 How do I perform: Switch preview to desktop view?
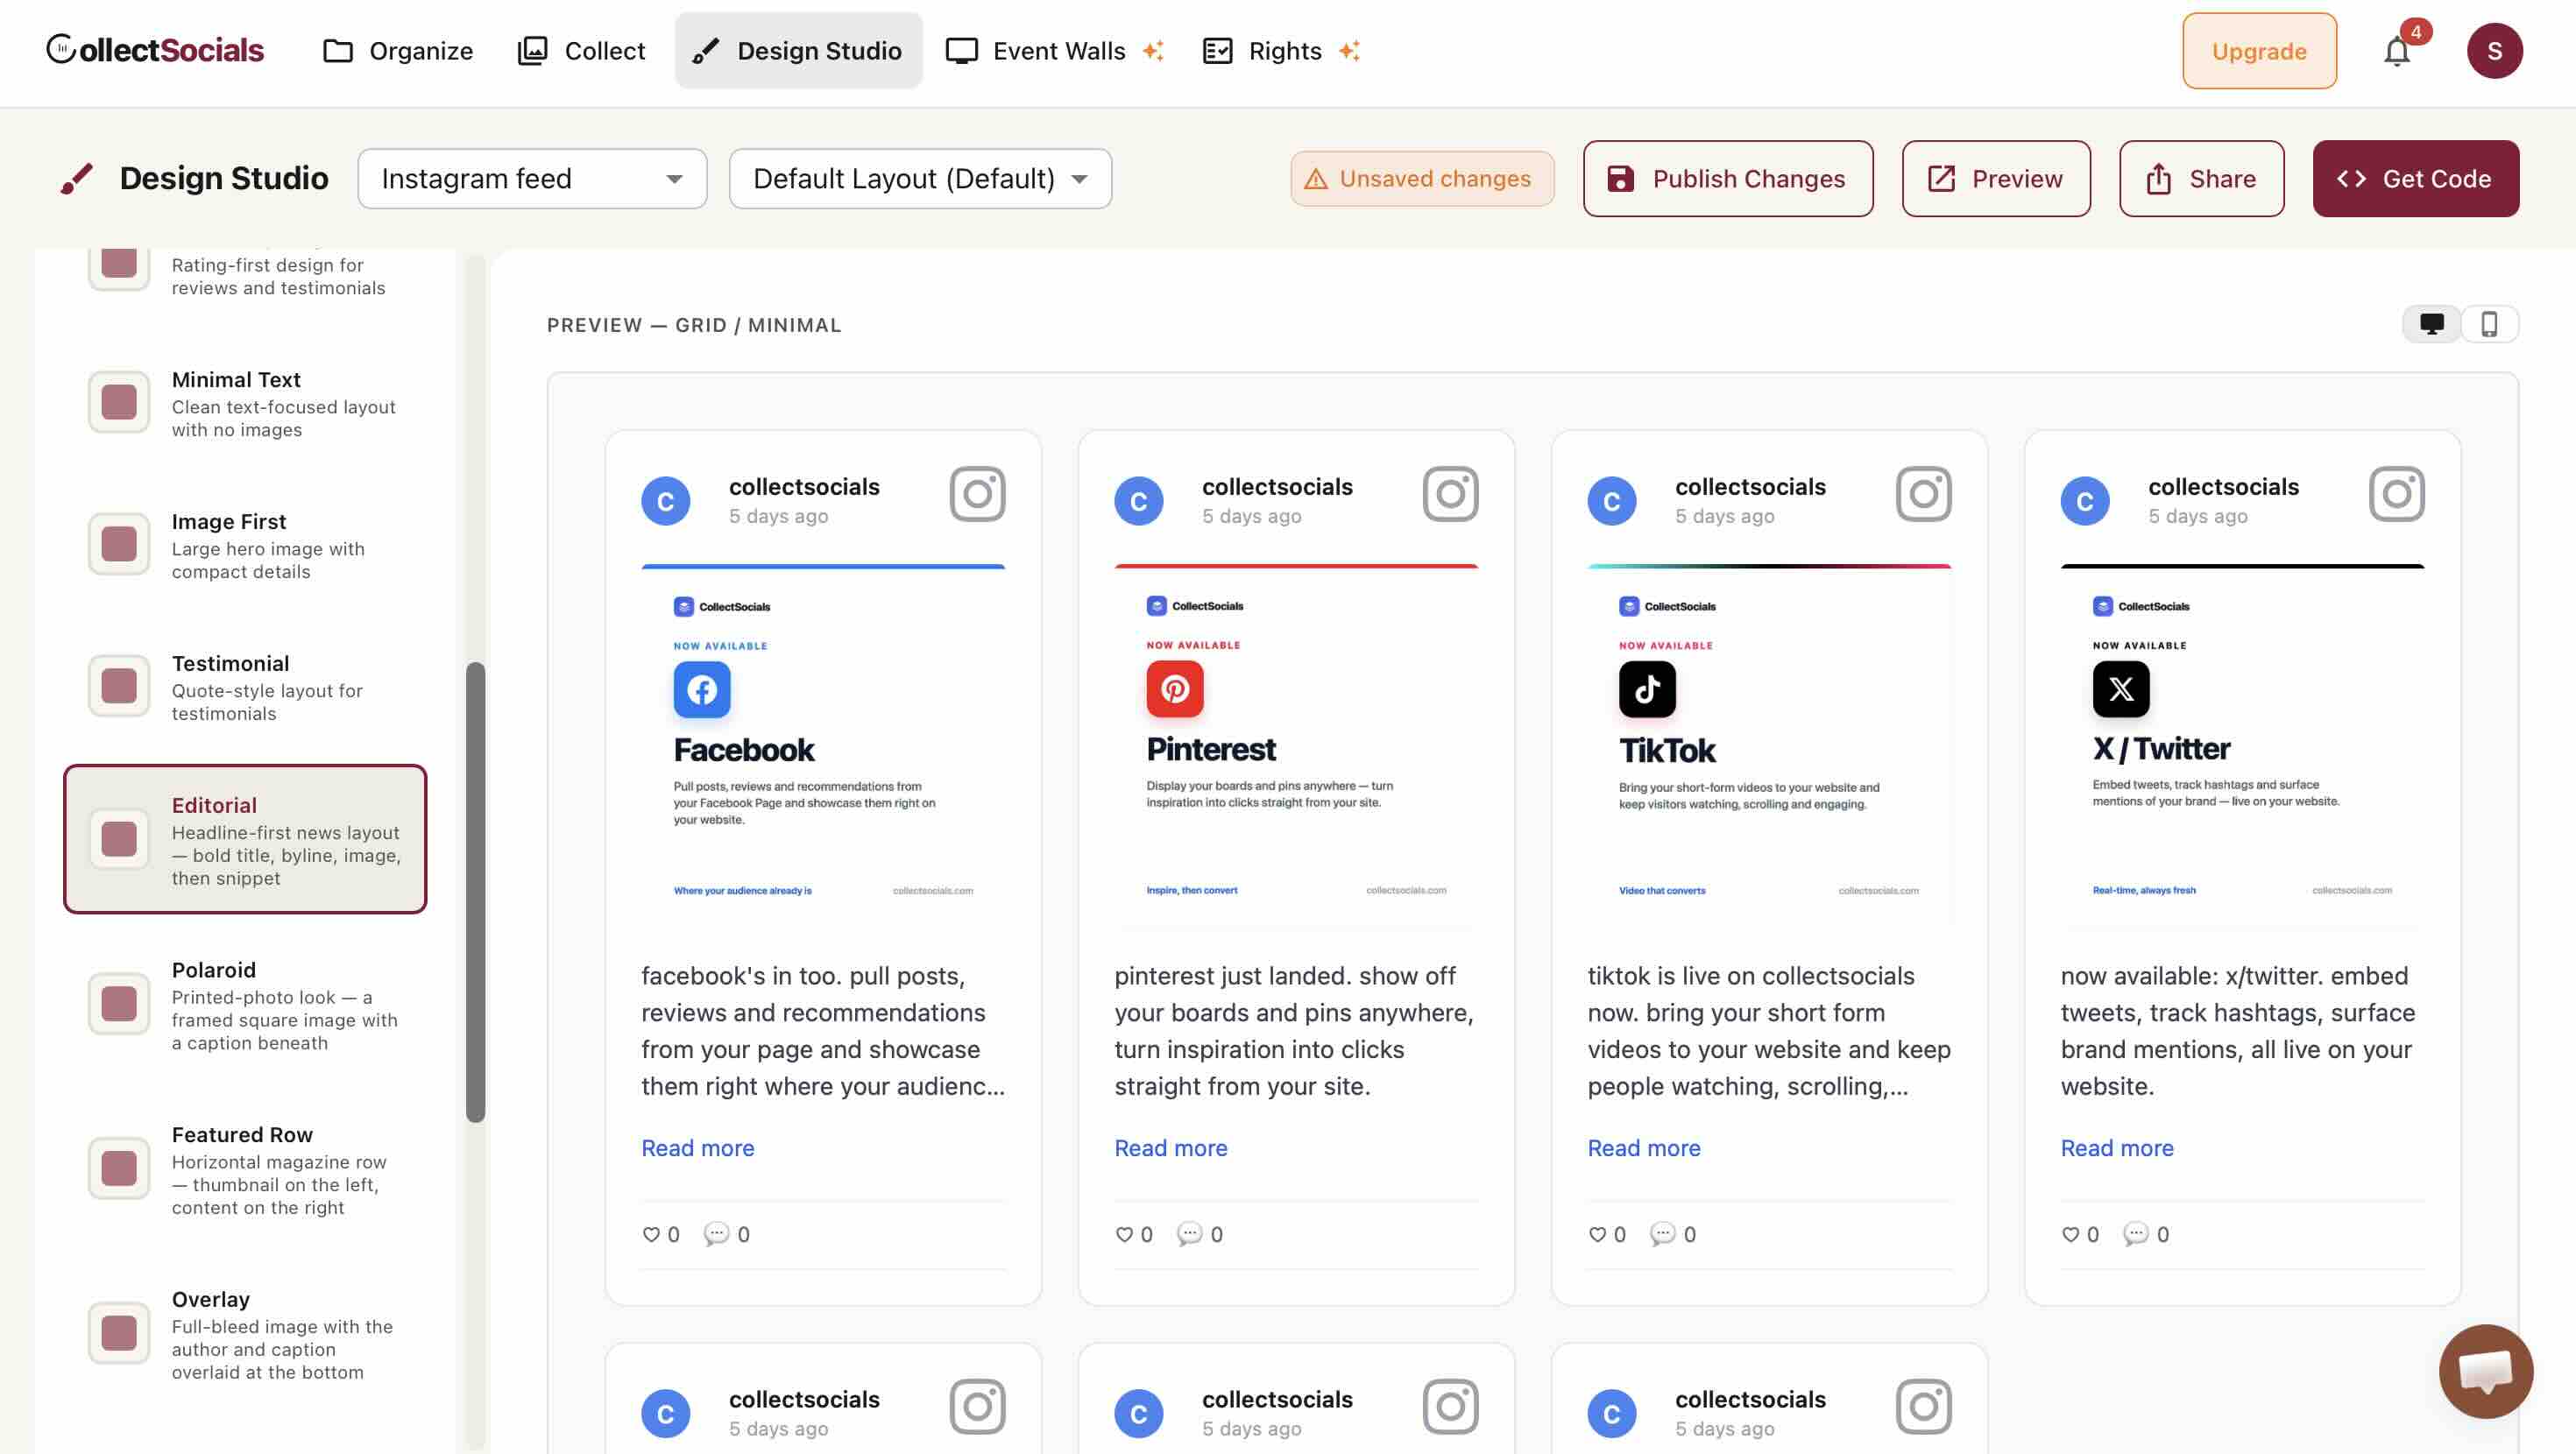2431,324
